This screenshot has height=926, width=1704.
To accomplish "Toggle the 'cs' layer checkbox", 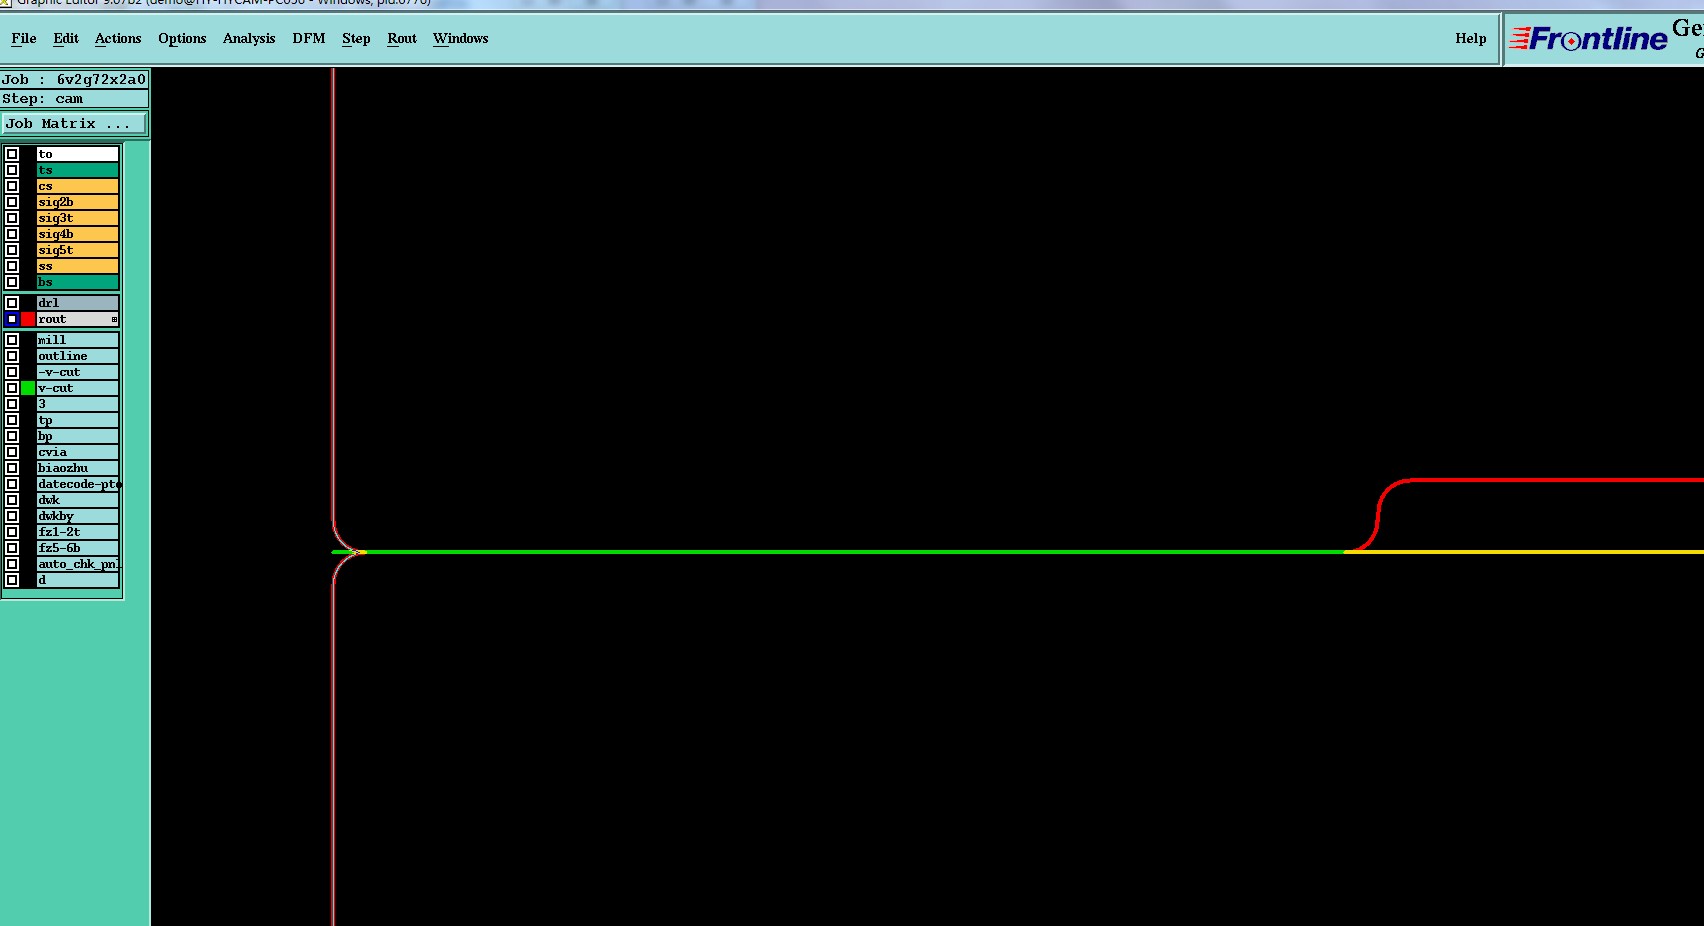I will [12, 186].
